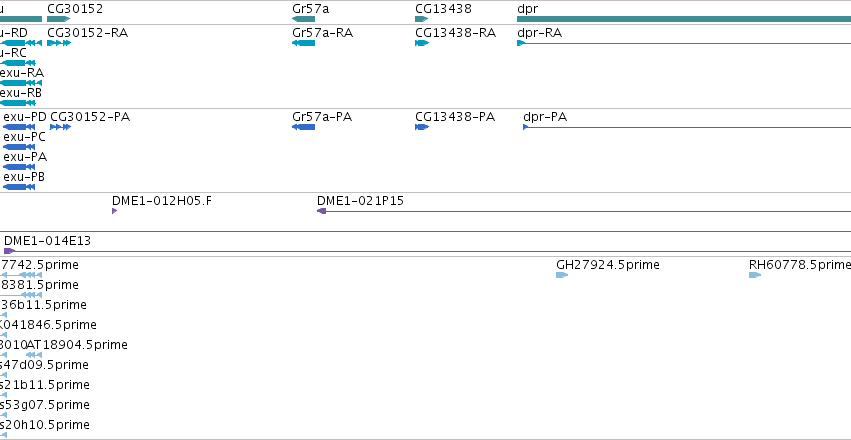The image size is (851, 440).
Task: Click the CG30152-PA protein arrows
Action: 60,127
